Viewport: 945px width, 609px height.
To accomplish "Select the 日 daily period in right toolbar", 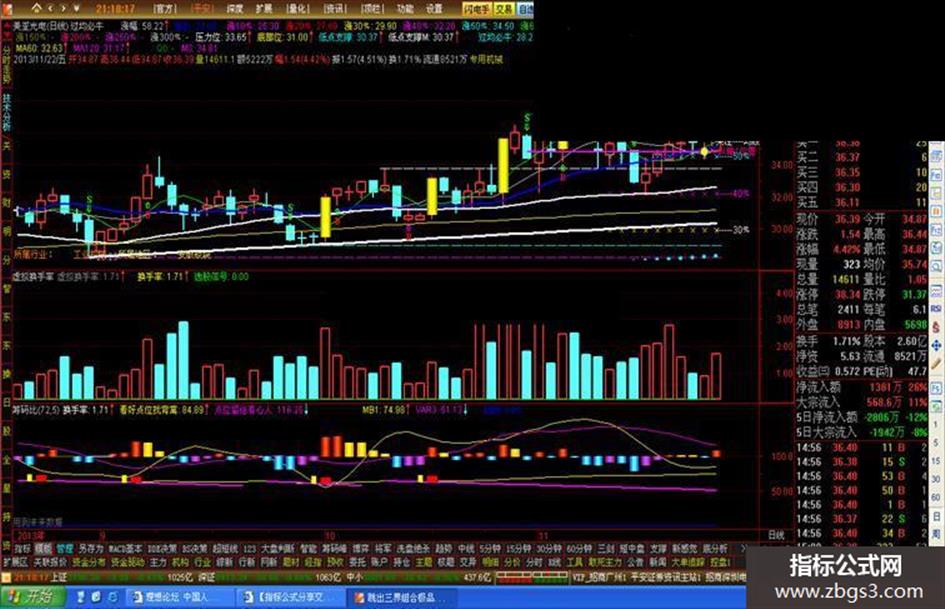I will 936,516.
